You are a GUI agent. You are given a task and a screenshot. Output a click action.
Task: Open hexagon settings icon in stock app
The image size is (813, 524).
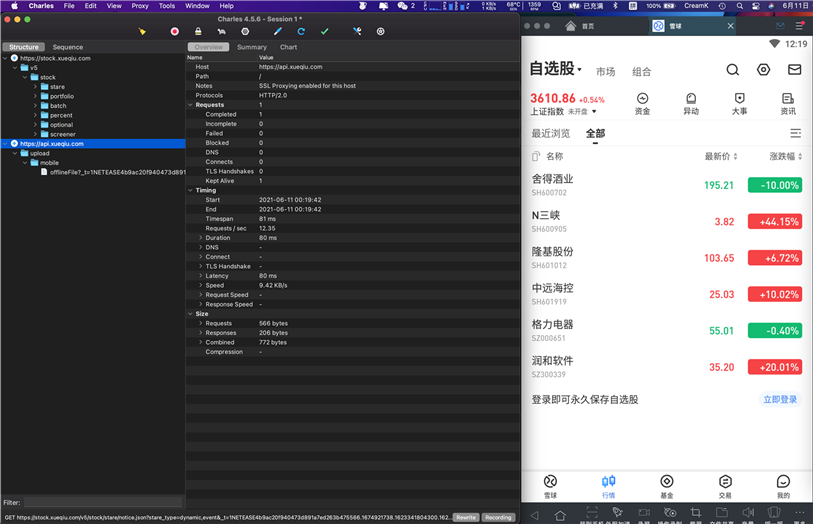pos(763,69)
